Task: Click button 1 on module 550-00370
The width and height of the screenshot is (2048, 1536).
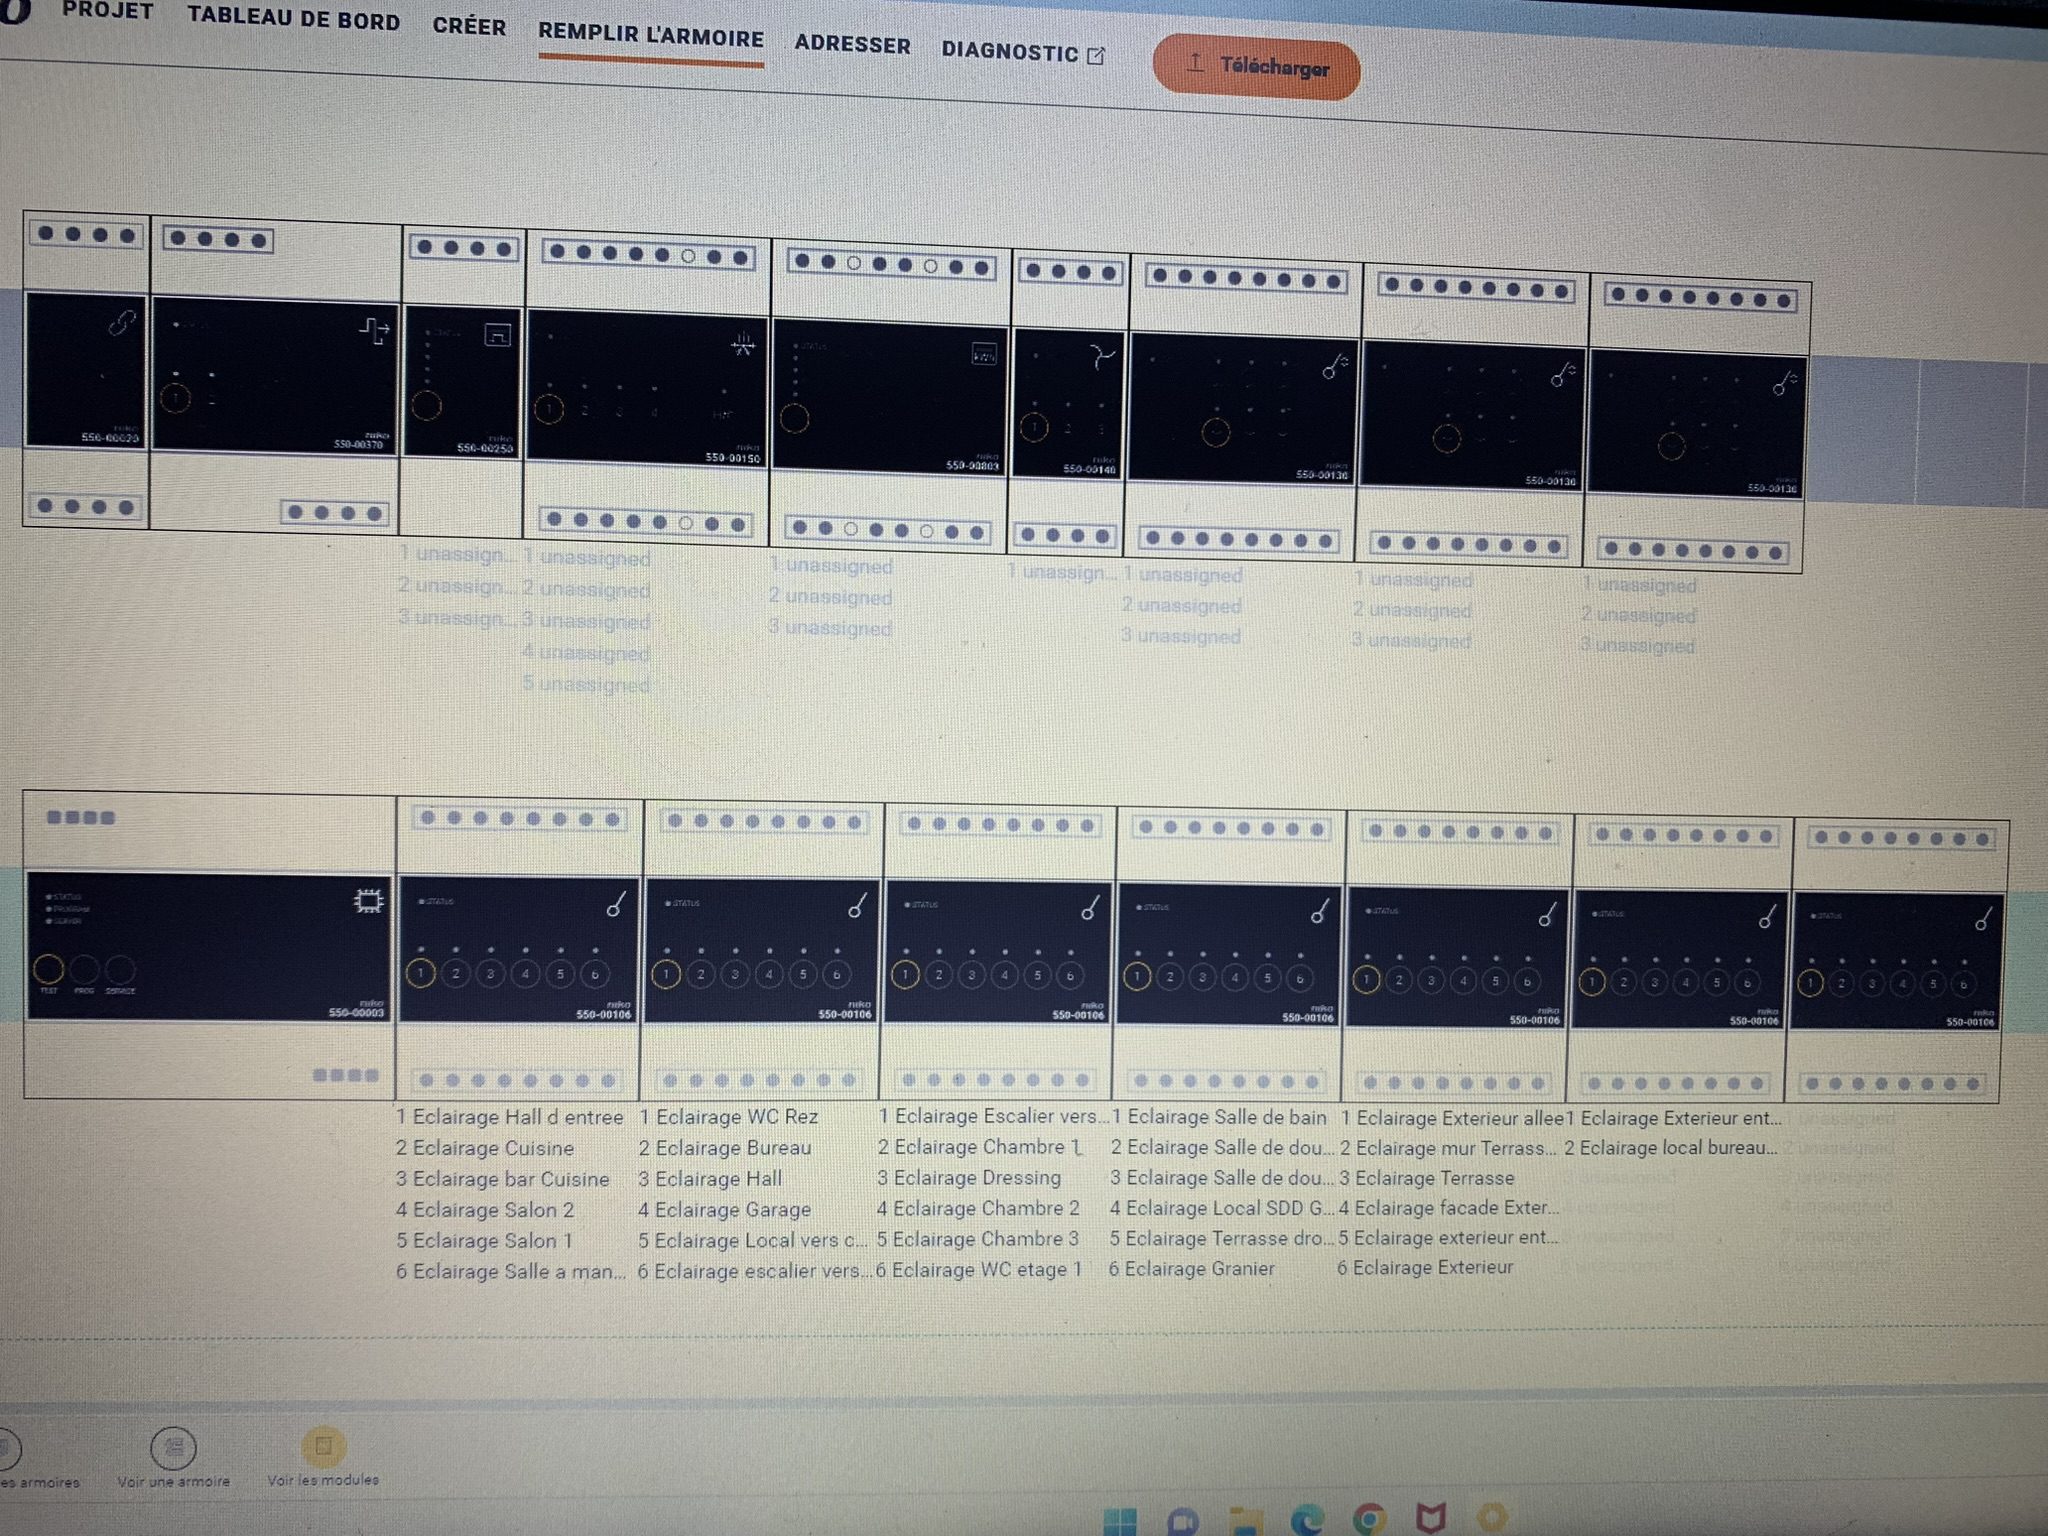Action: click(175, 398)
